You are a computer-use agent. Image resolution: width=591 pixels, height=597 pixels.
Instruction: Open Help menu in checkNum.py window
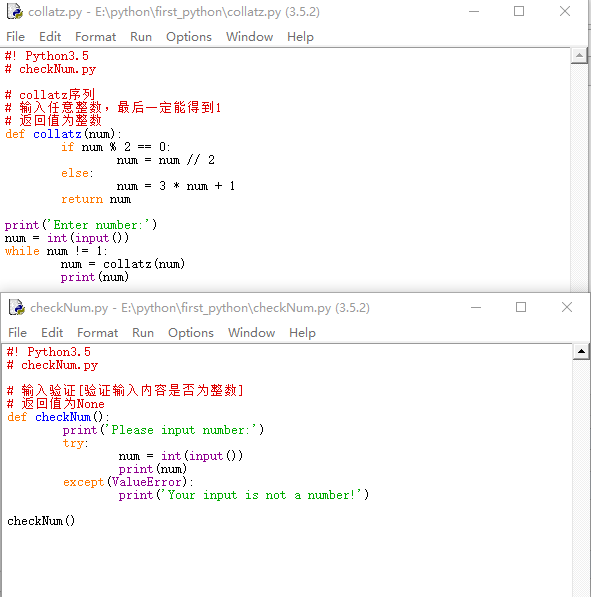(302, 333)
